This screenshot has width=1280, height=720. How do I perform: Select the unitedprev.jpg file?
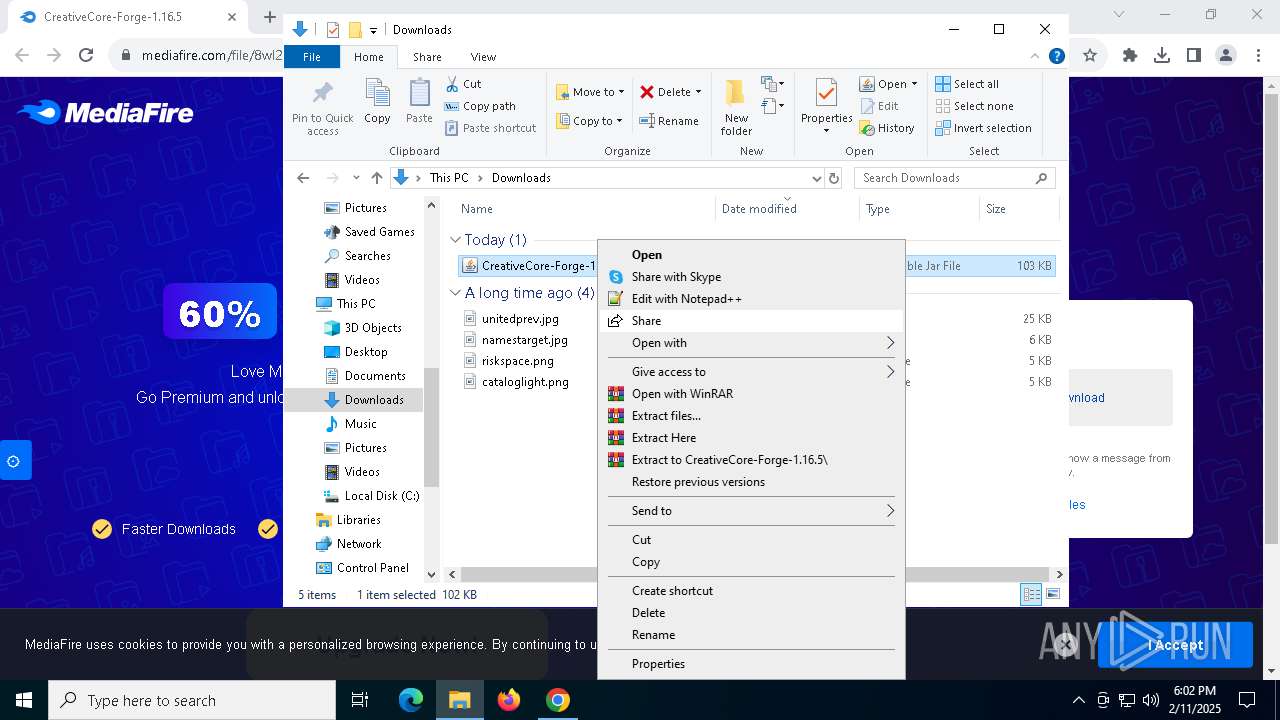point(520,319)
